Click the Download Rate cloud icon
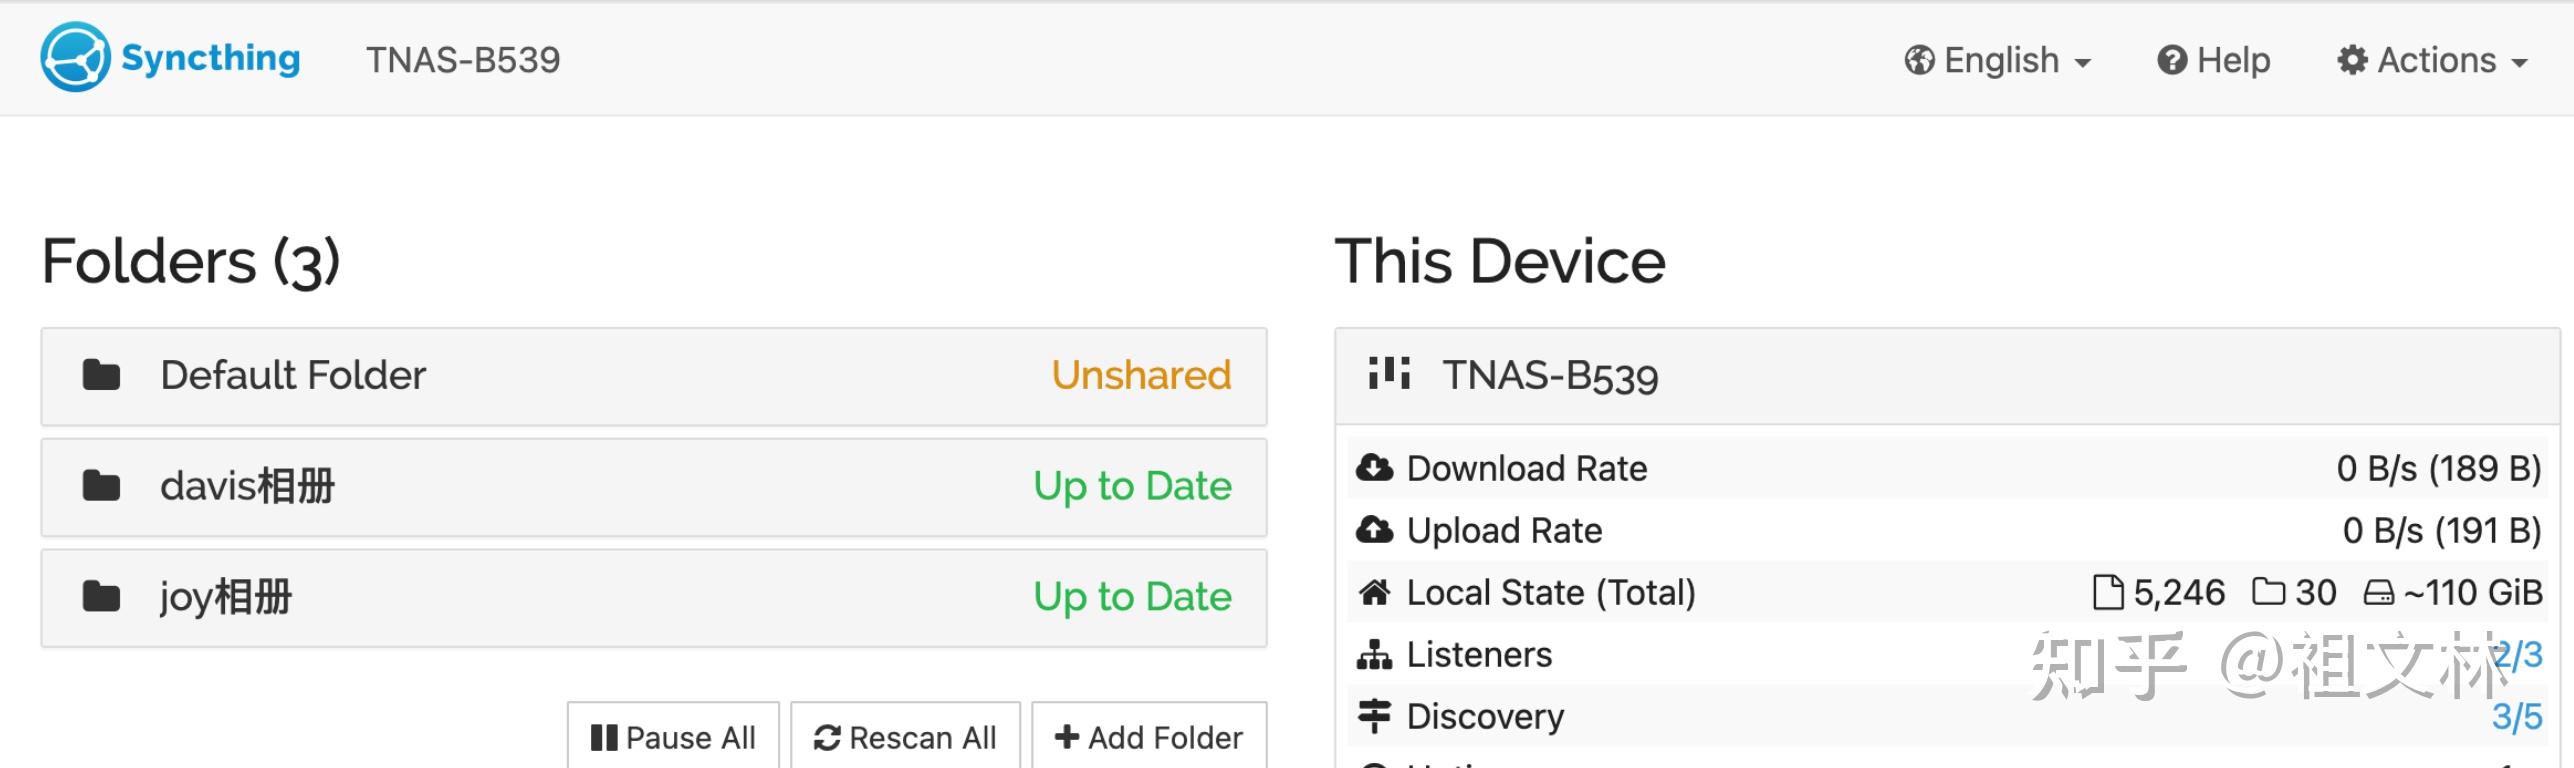2574x768 pixels. pos(1375,468)
